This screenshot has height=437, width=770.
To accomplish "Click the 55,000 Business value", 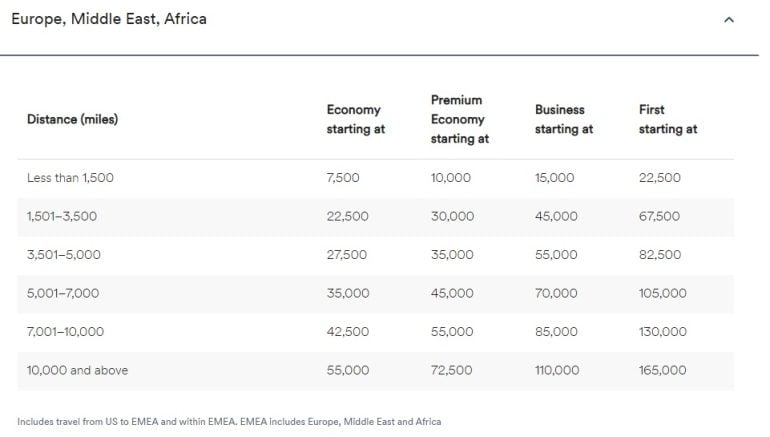I will coord(556,255).
